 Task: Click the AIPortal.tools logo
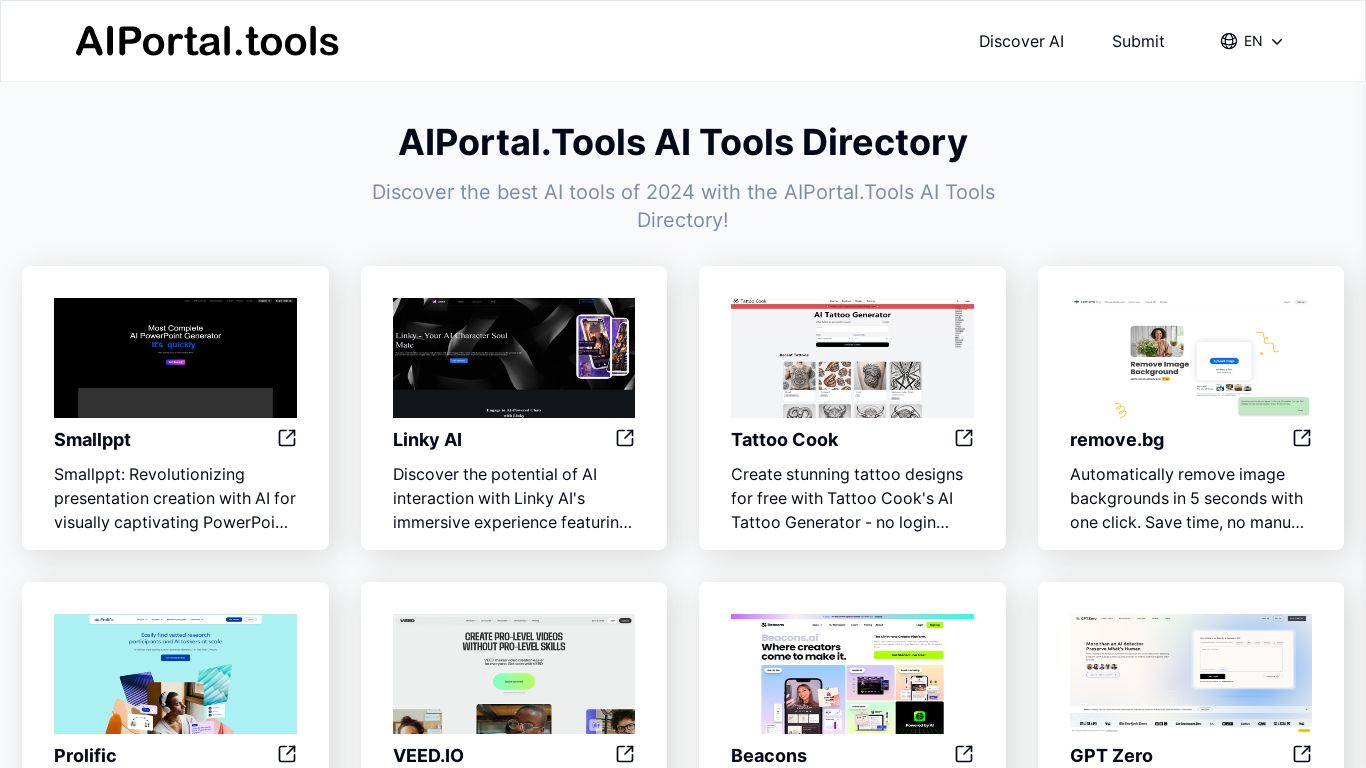207,41
